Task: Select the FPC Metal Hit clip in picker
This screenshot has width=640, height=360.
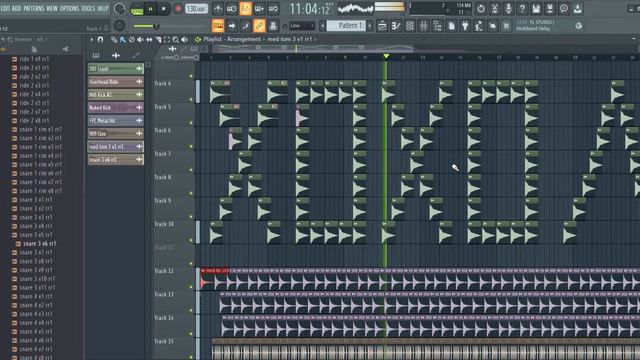Action: point(116,120)
